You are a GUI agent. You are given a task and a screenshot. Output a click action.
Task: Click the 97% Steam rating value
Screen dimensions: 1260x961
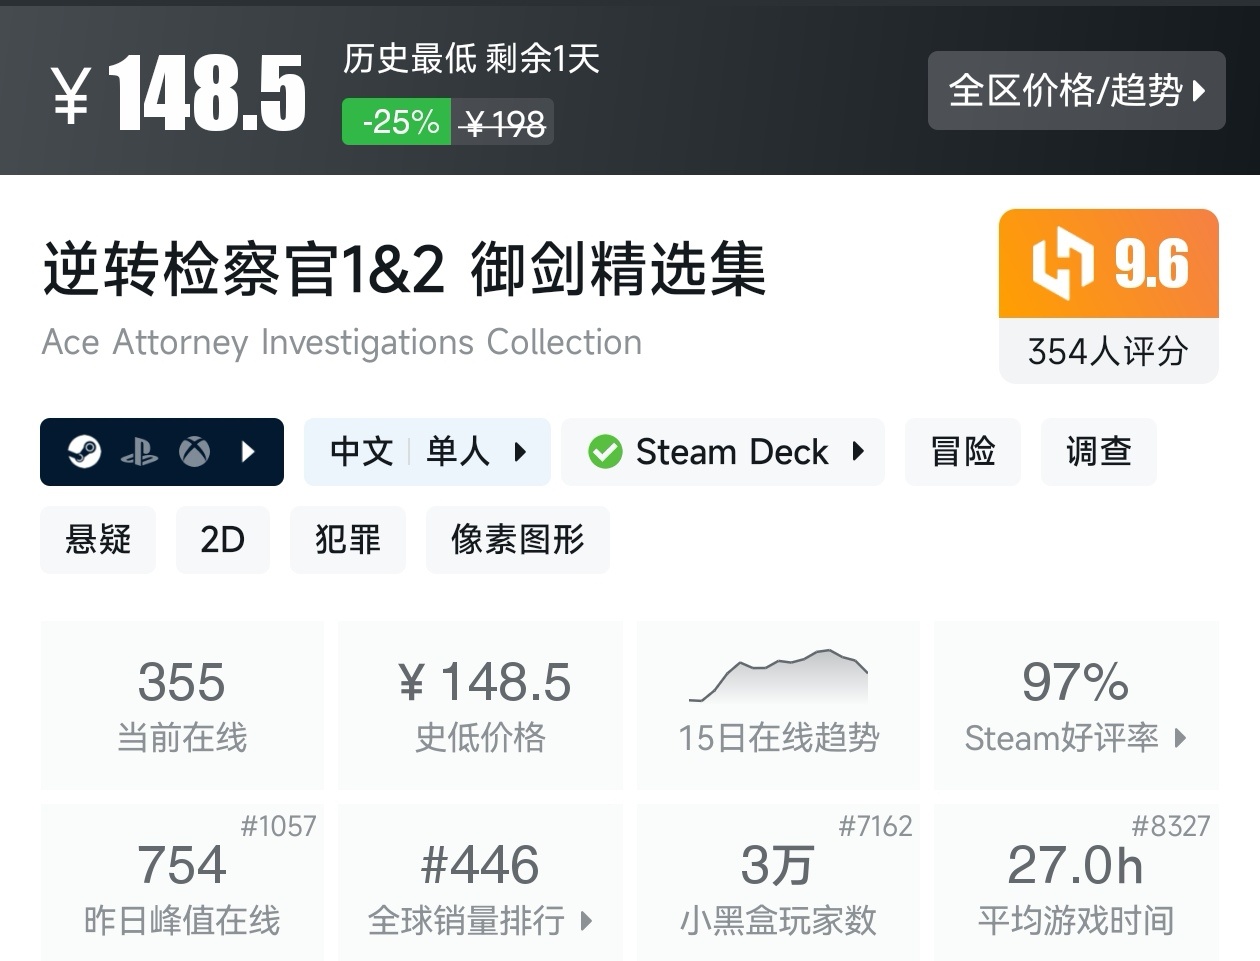point(1075,683)
